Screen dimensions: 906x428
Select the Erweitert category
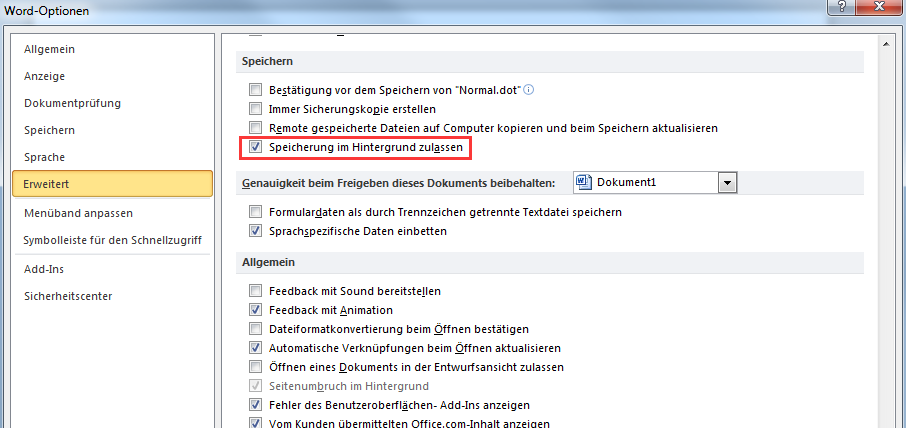point(113,184)
